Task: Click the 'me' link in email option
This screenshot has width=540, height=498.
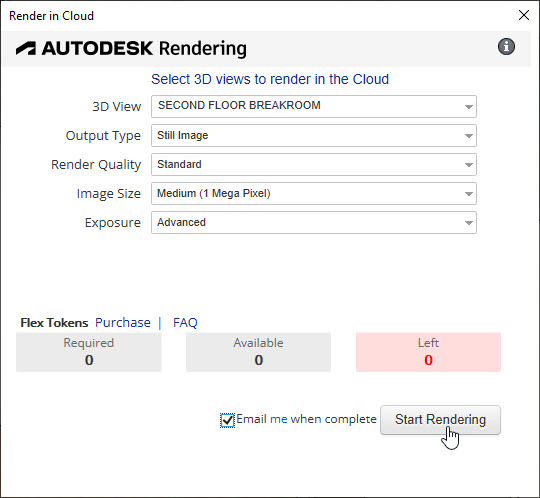Action: [x=279, y=419]
